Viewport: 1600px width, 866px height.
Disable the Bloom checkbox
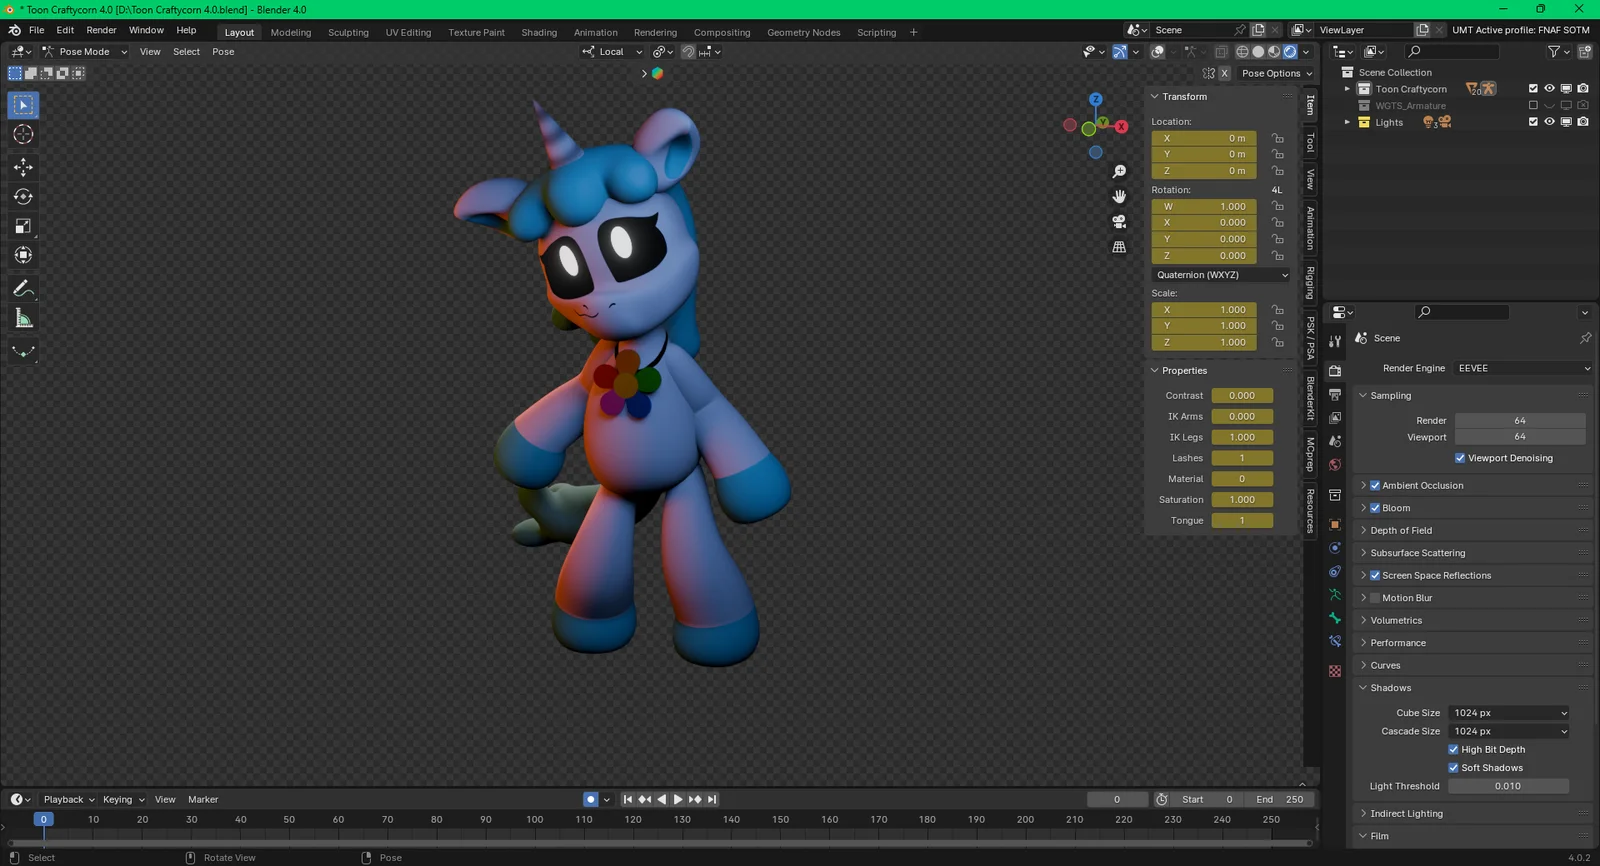coord(1375,508)
